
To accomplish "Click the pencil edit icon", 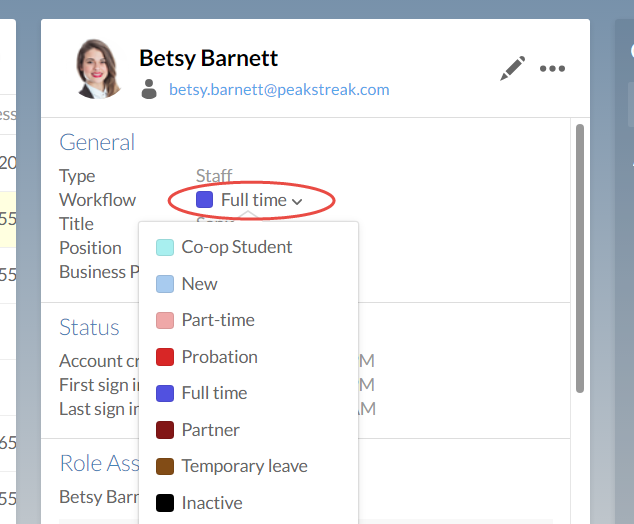I will 512,69.
